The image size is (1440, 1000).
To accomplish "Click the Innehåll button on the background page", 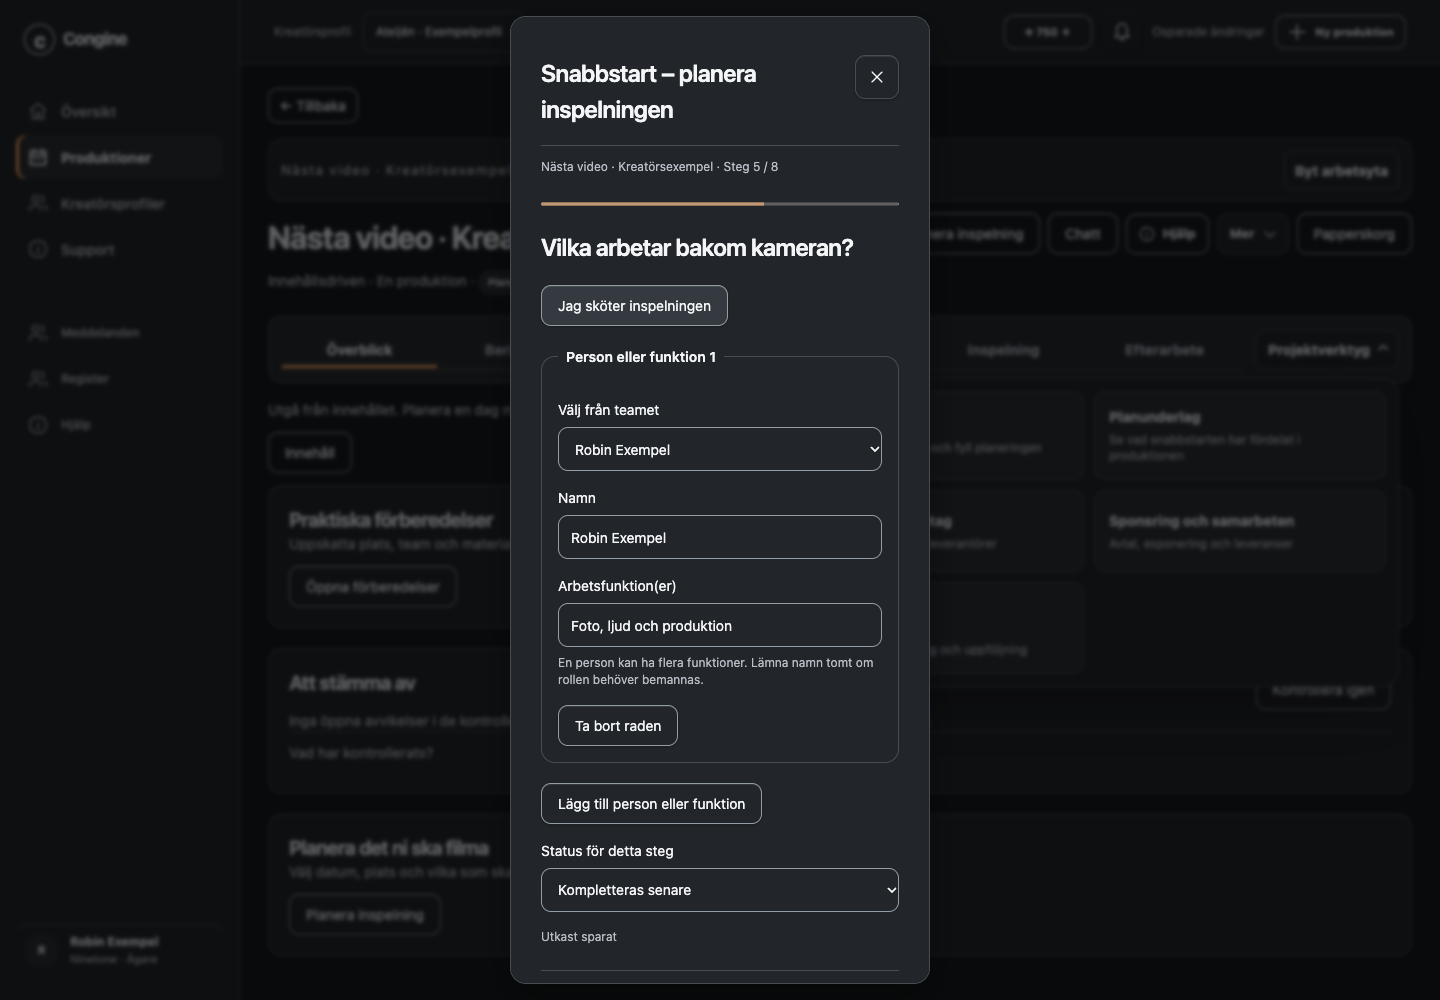I will (310, 453).
